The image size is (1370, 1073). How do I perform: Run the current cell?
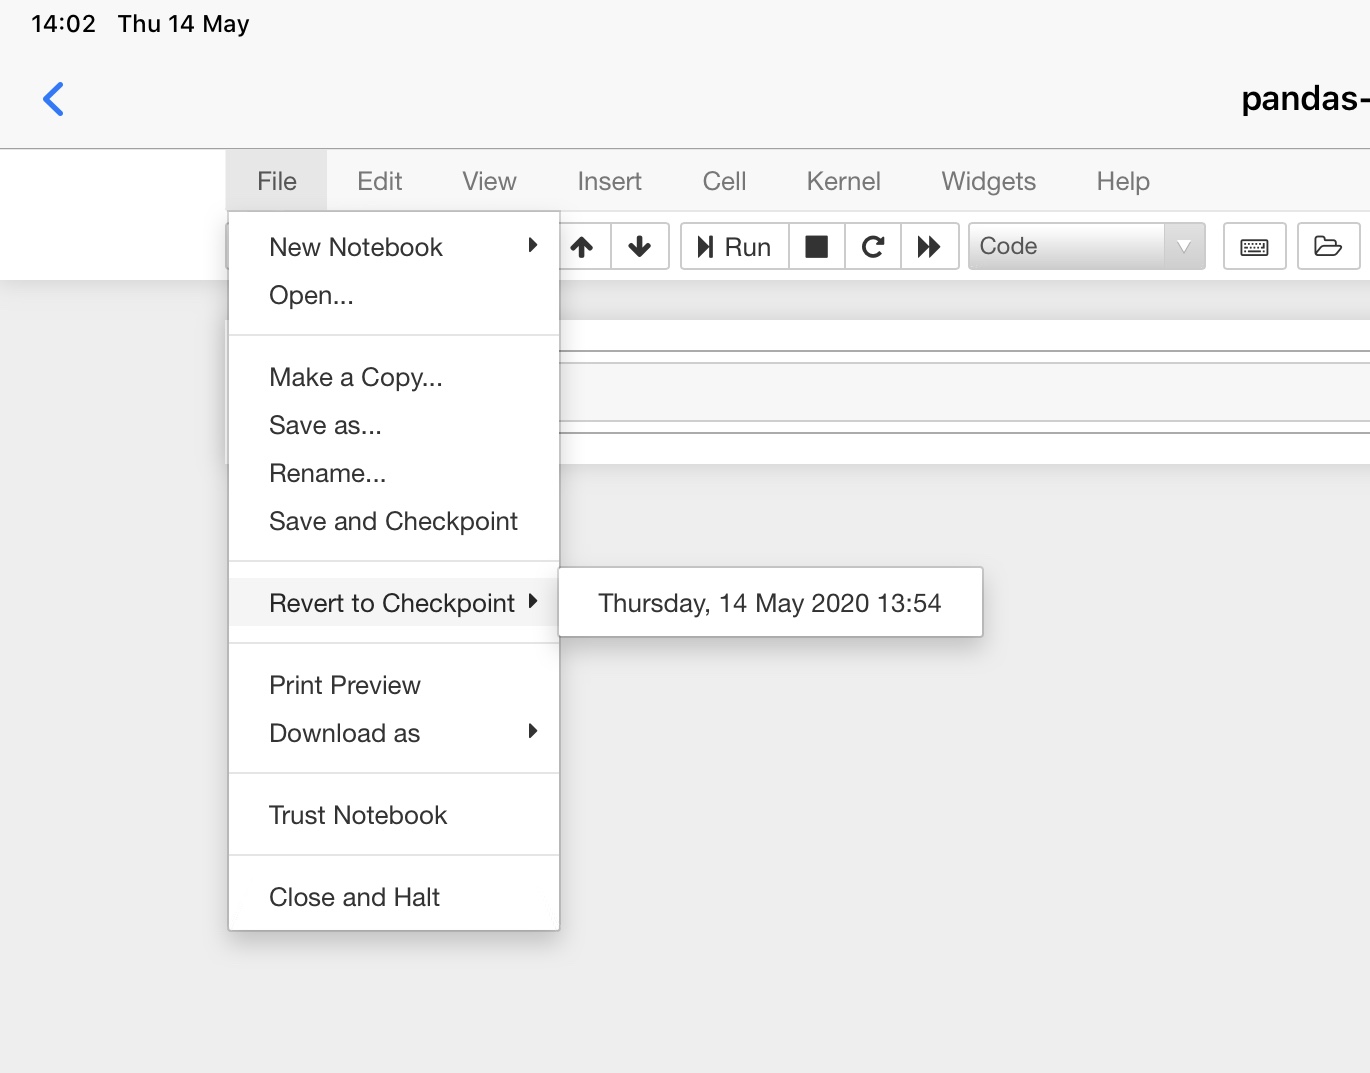point(733,246)
